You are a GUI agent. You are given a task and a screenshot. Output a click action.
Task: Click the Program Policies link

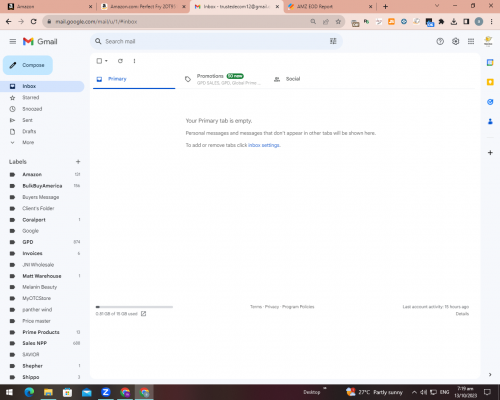[x=298, y=307]
